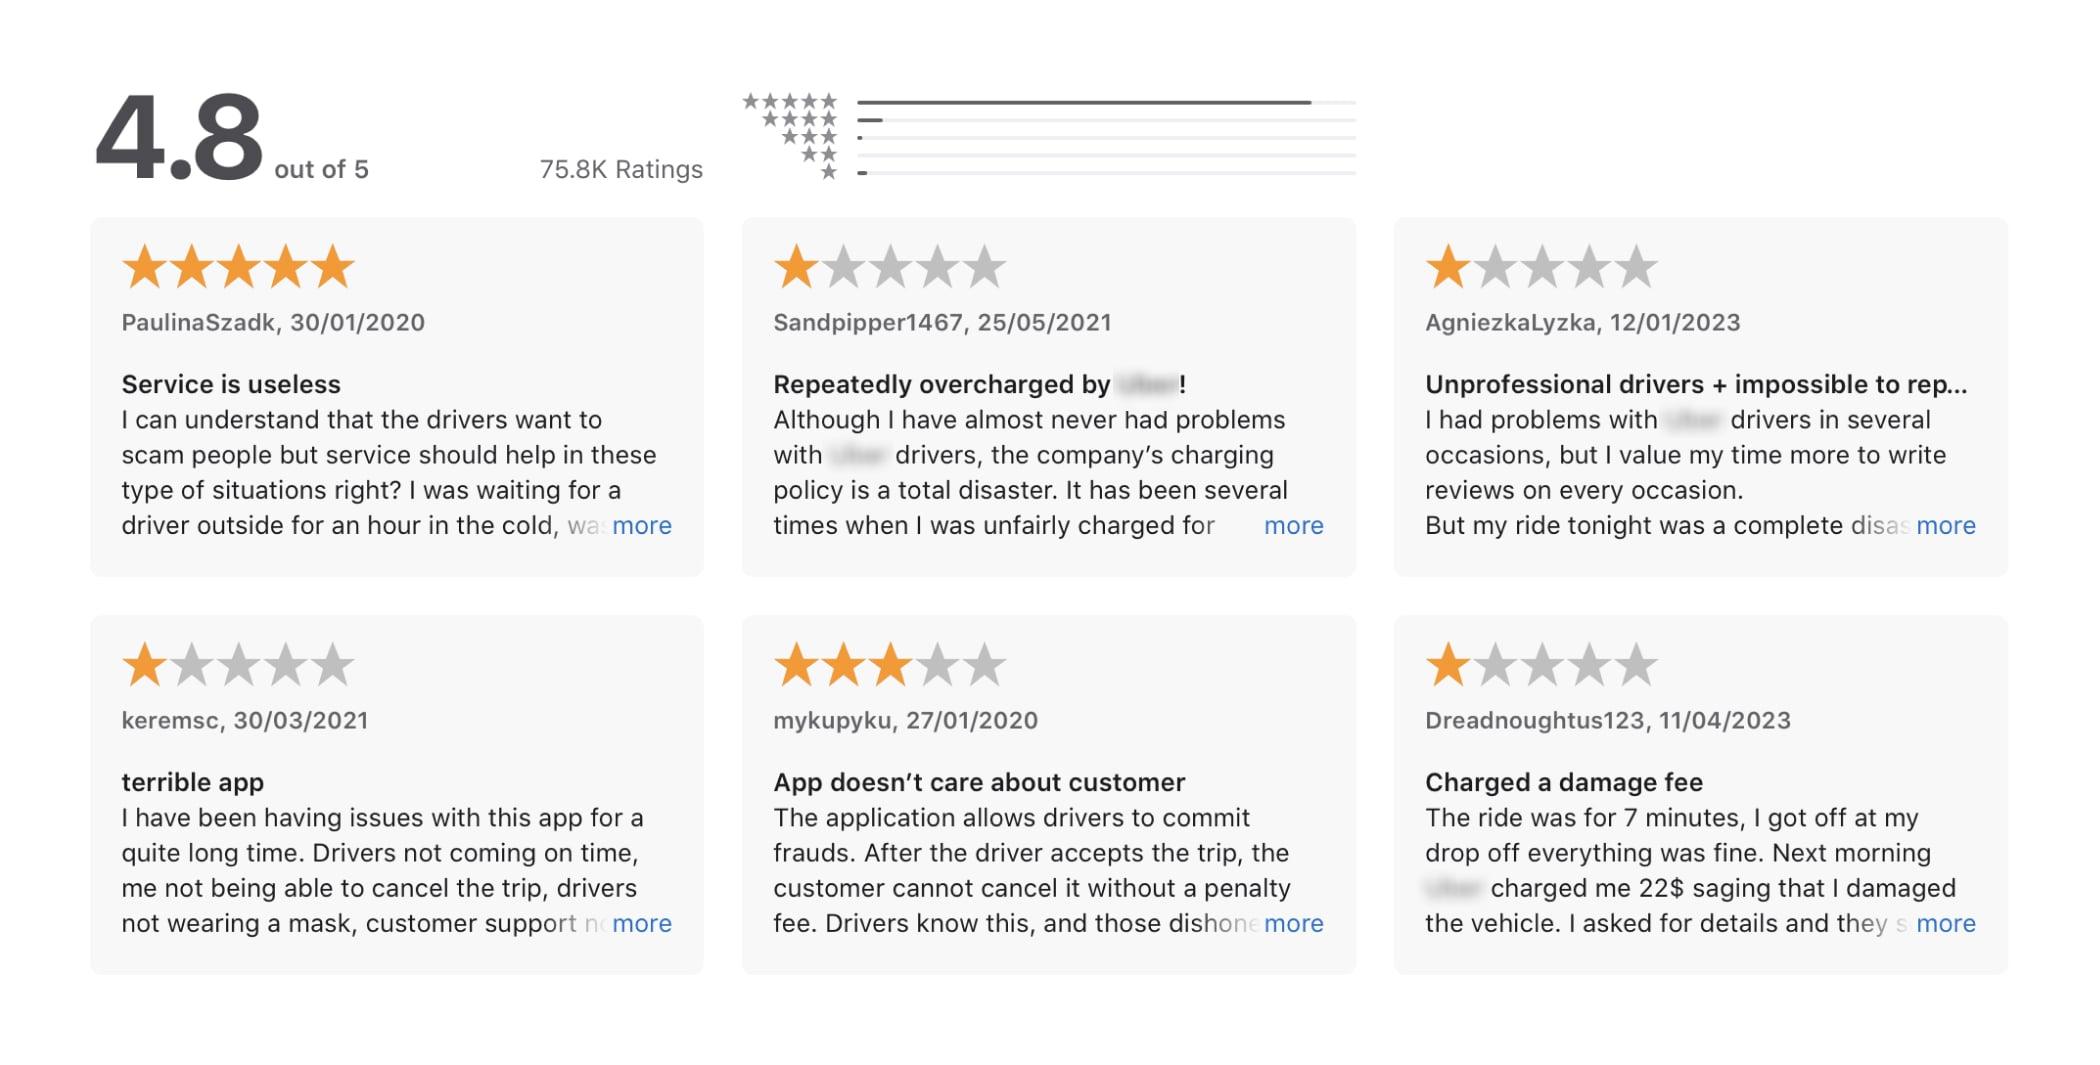
Task: Click more on the Repeatedly overcharged review
Action: 1293,525
